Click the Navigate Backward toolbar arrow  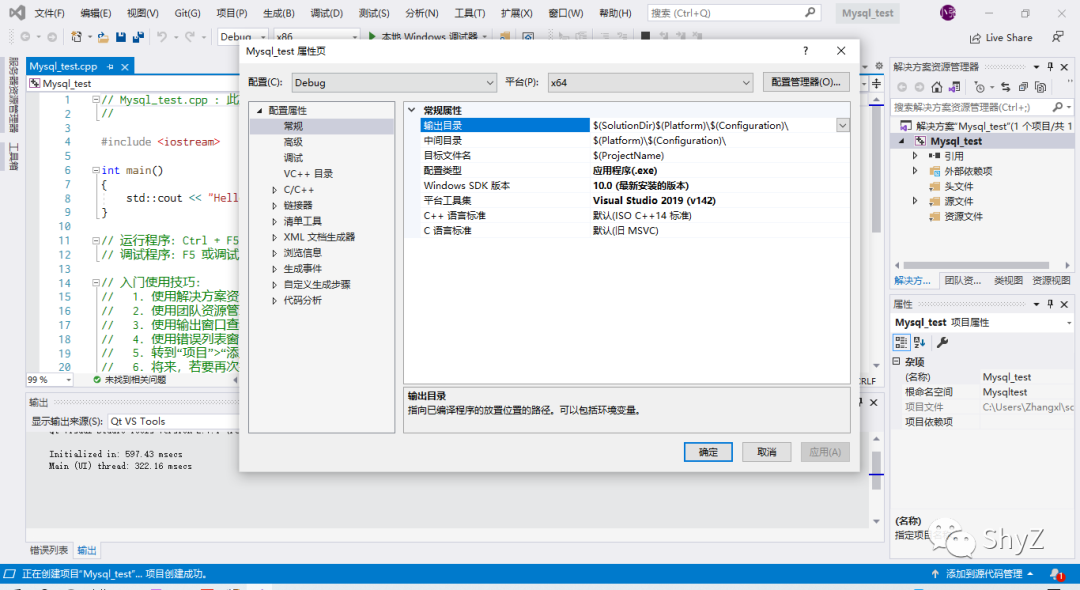click(25, 37)
